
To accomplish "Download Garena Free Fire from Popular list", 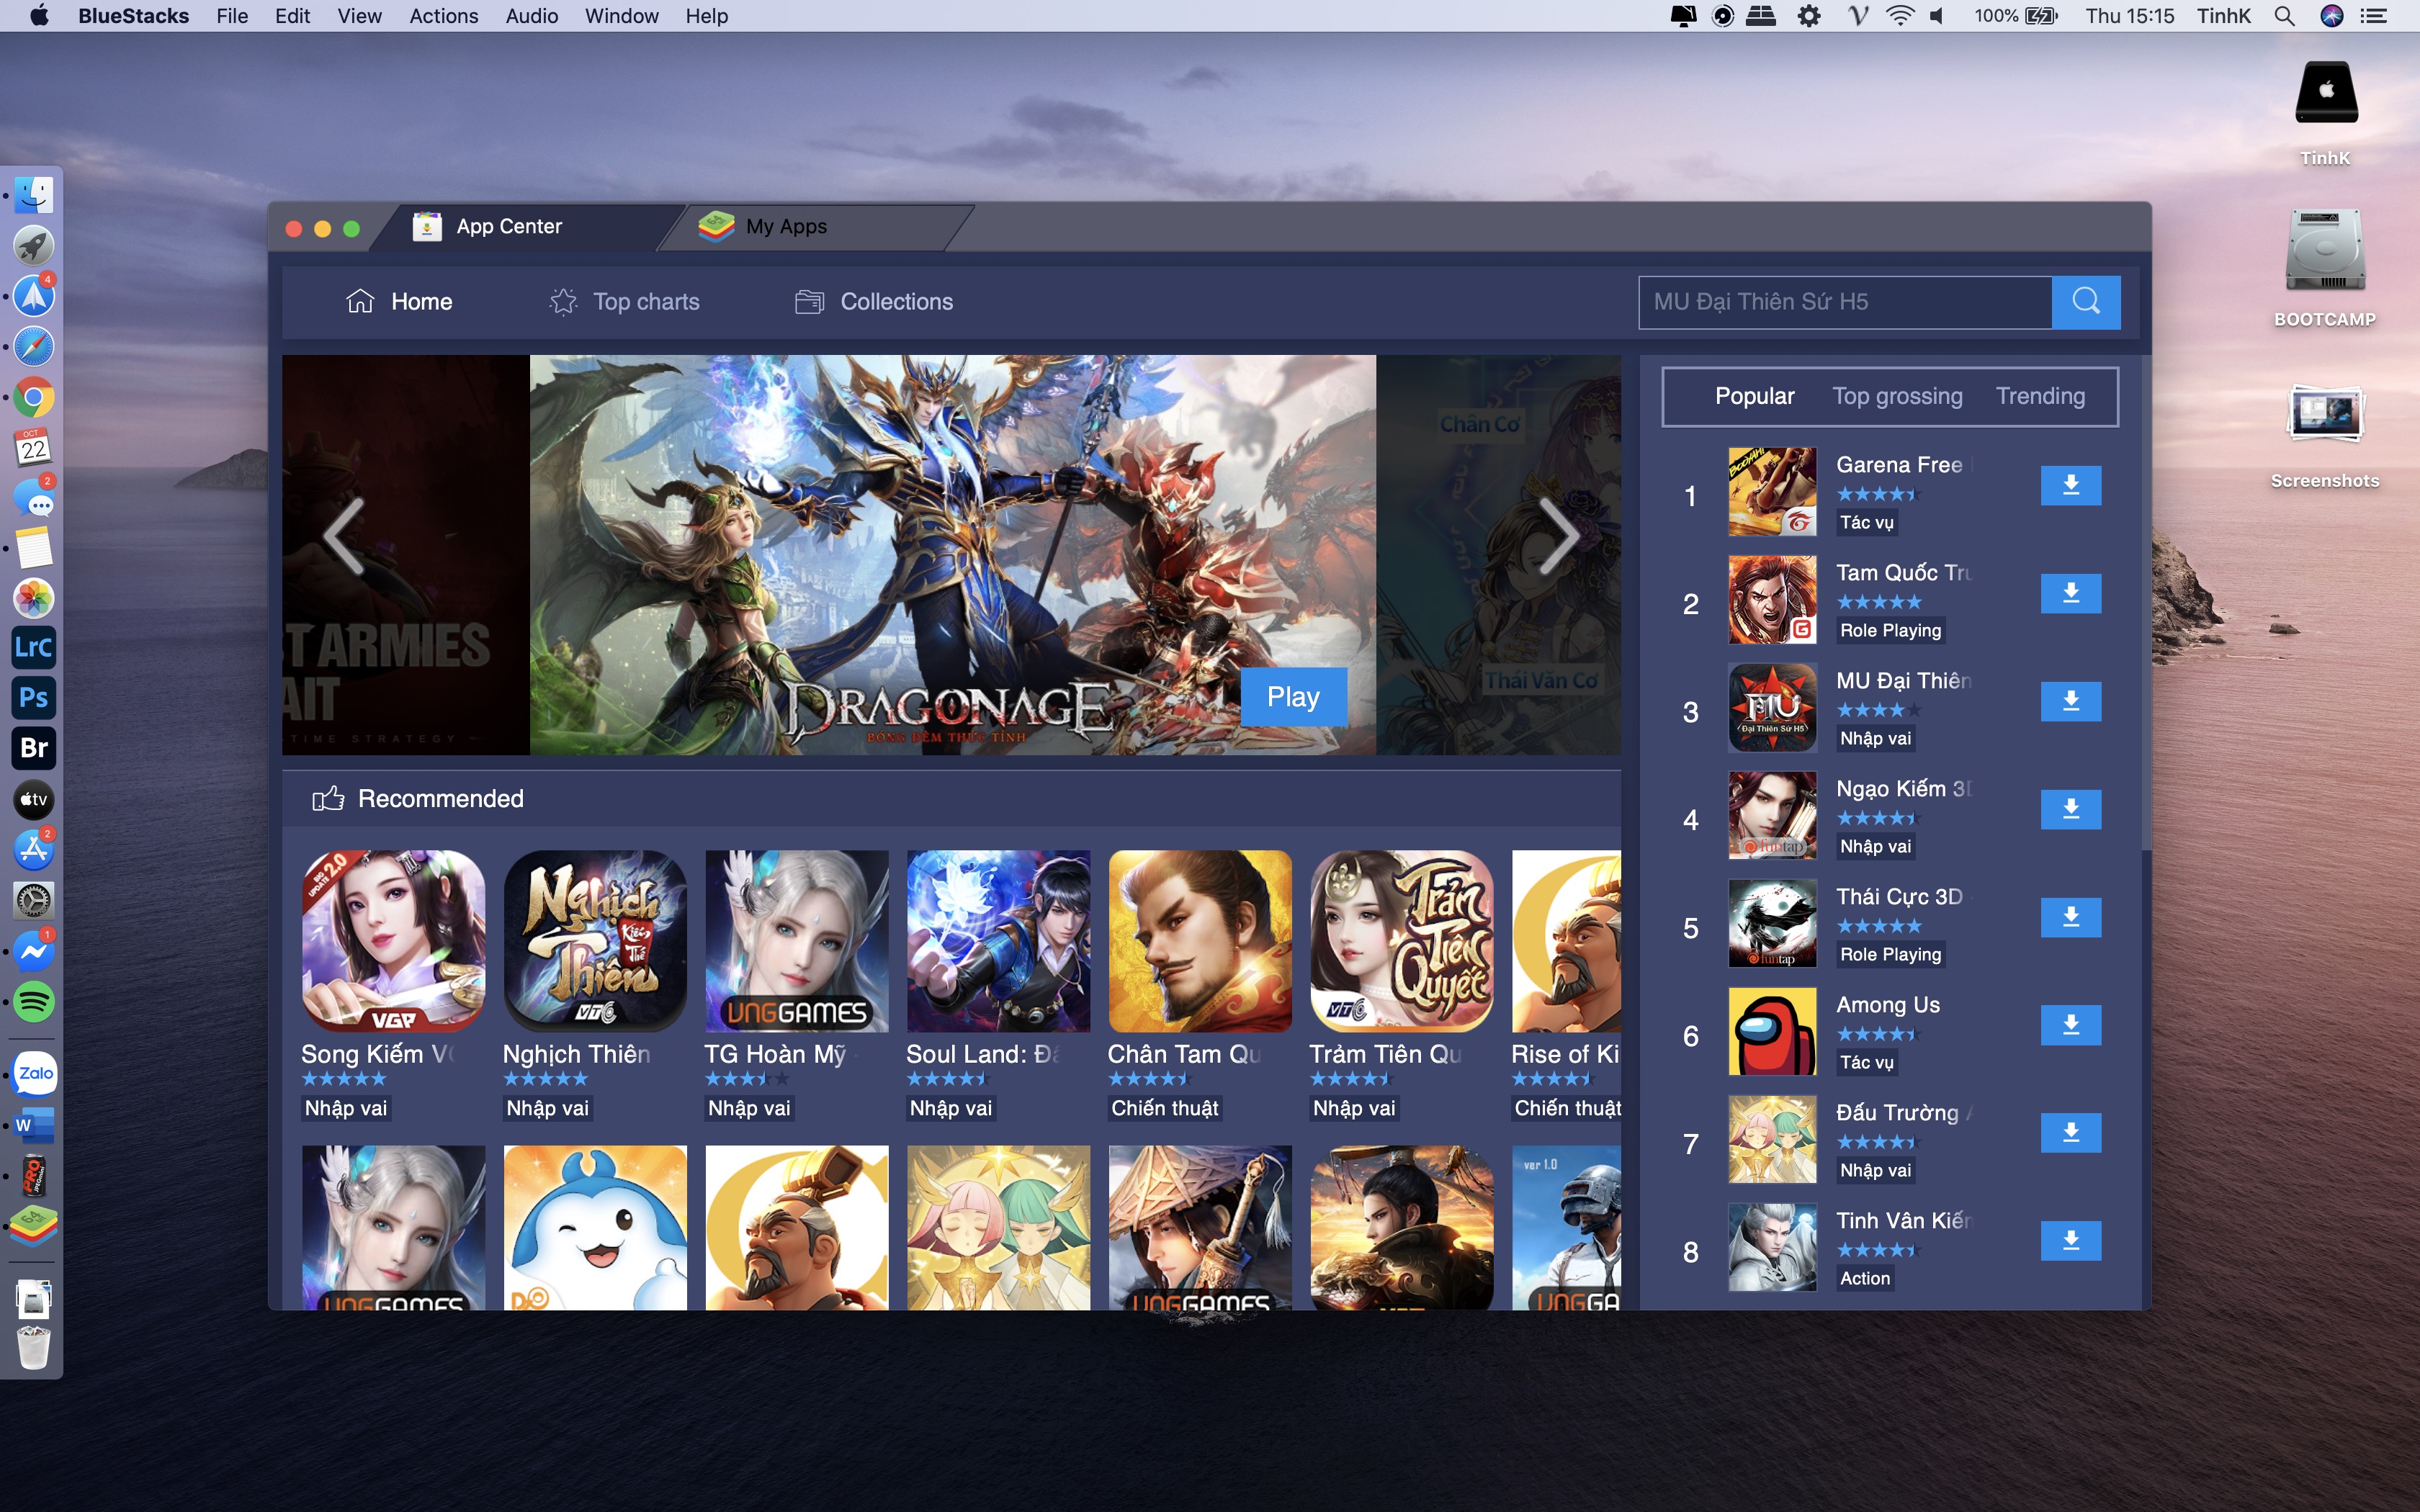I will click(x=2070, y=486).
